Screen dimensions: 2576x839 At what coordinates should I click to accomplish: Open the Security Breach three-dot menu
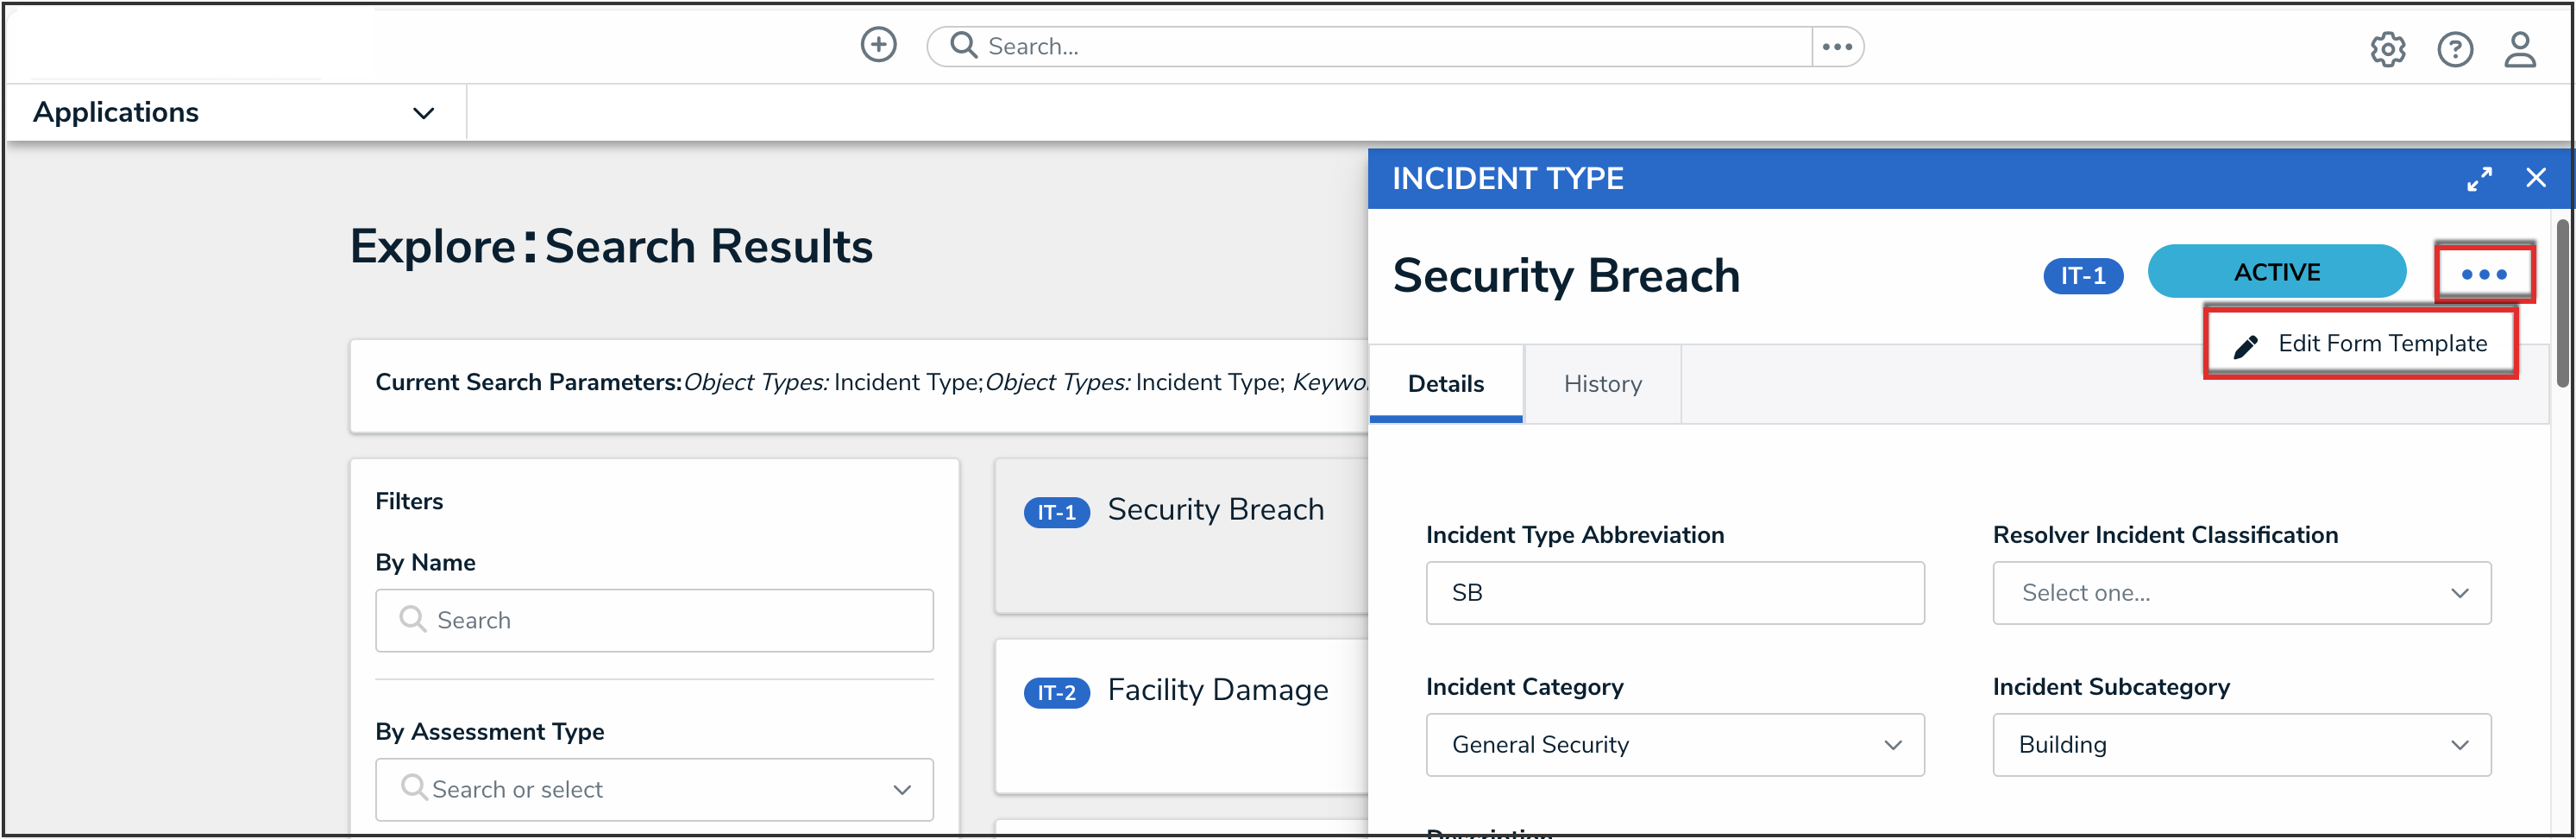2484,274
